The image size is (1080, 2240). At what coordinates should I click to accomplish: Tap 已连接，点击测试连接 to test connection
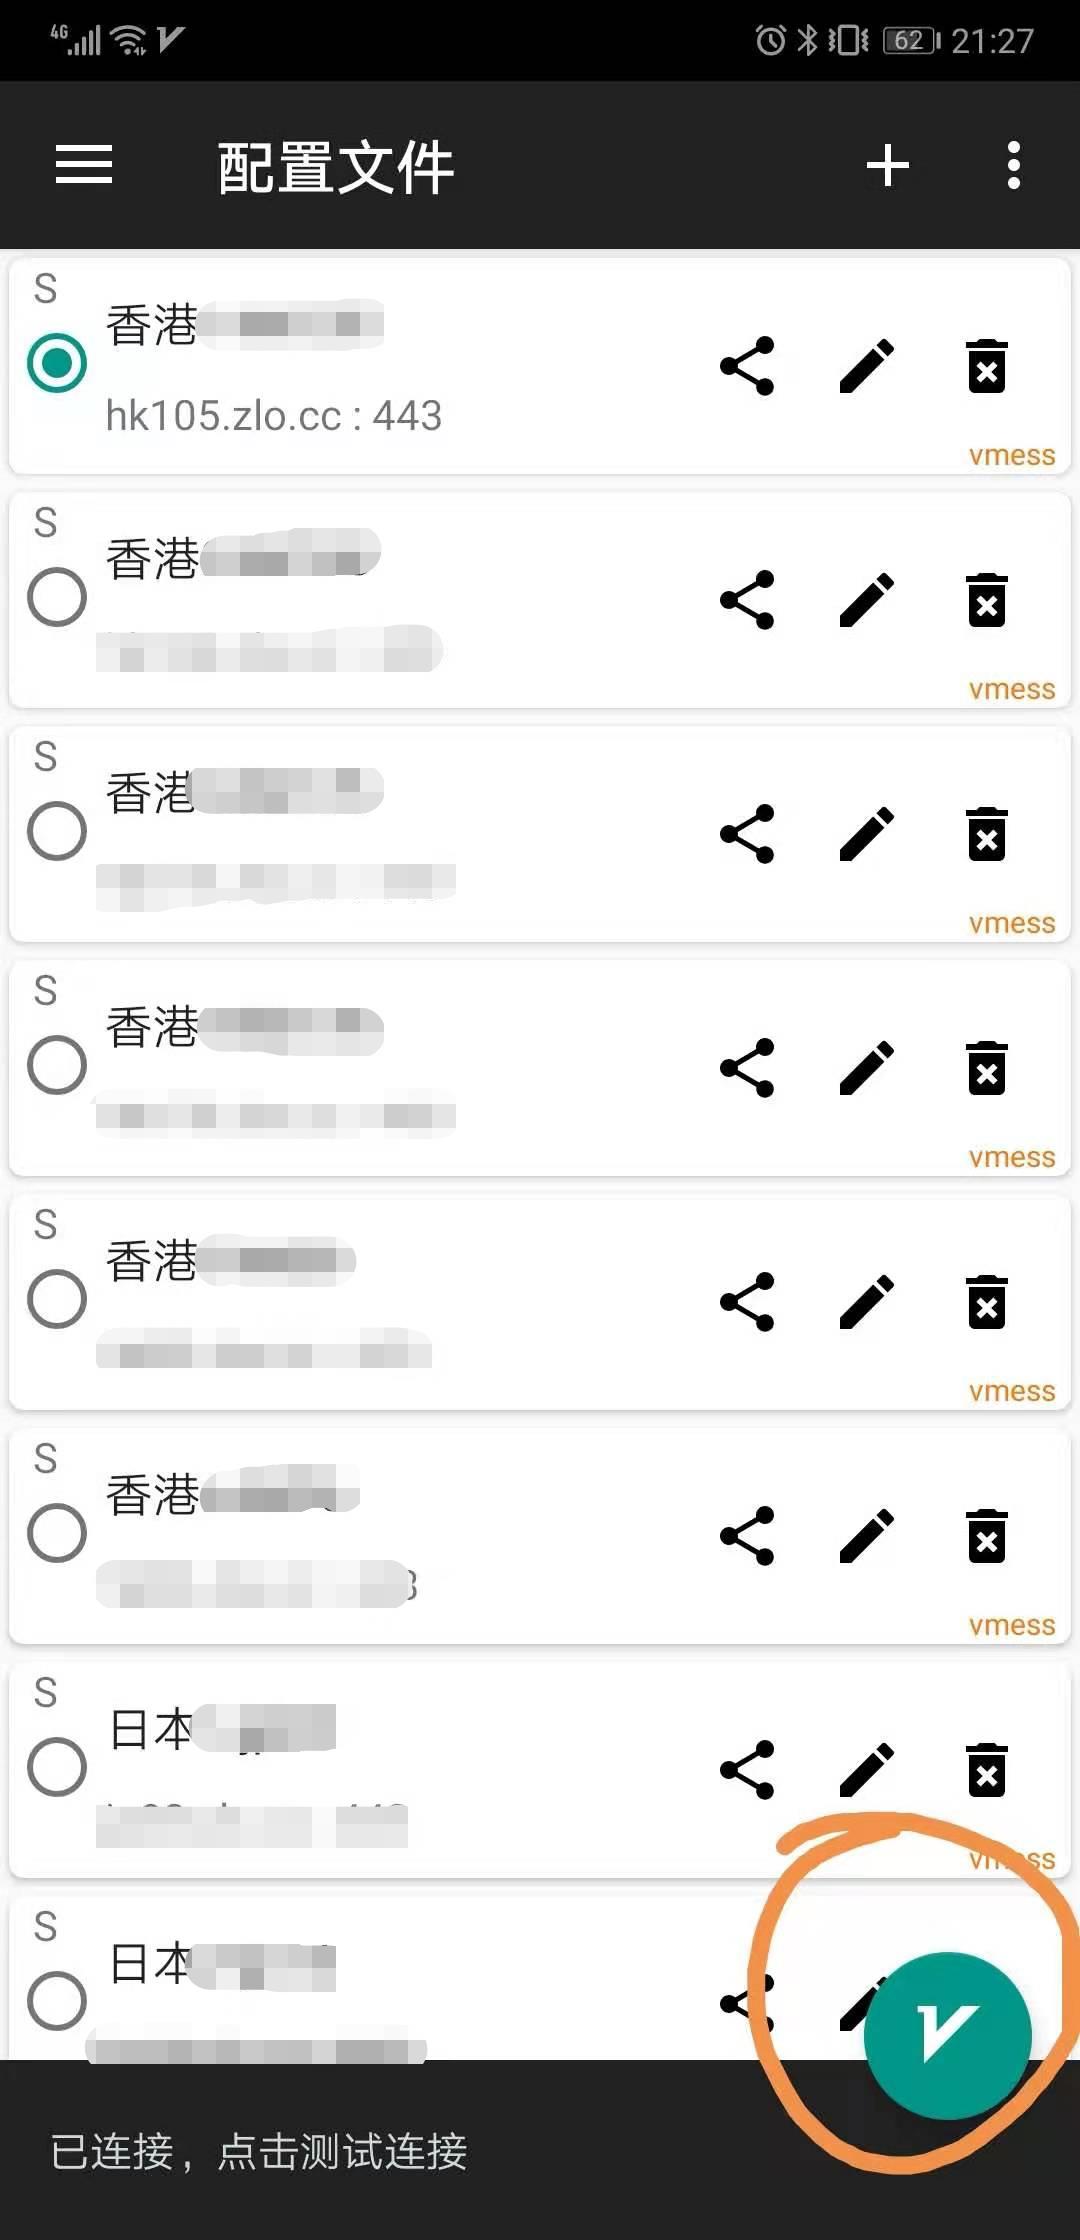(259, 2152)
